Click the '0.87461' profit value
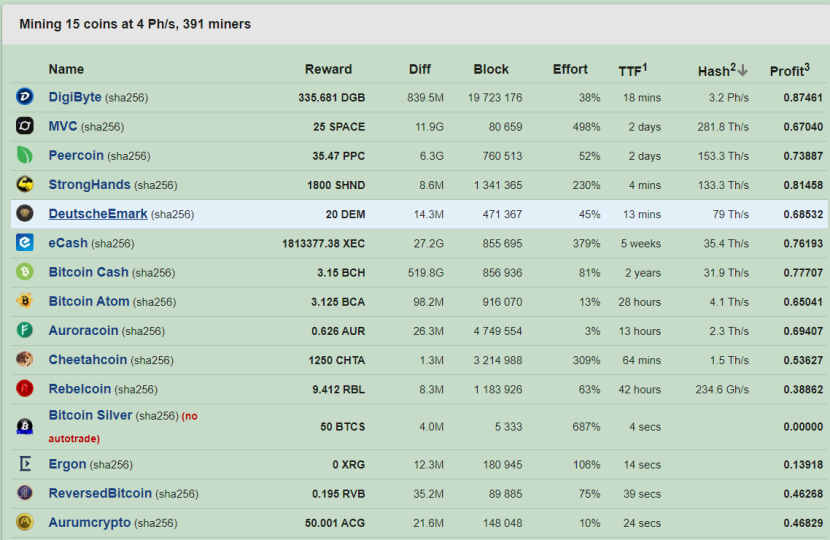830x540 pixels. [803, 98]
